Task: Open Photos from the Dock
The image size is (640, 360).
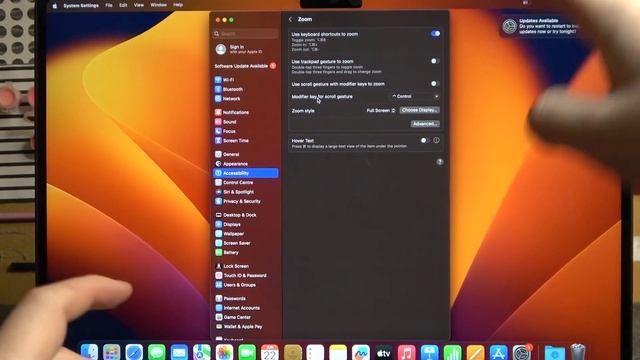Action: point(224,353)
